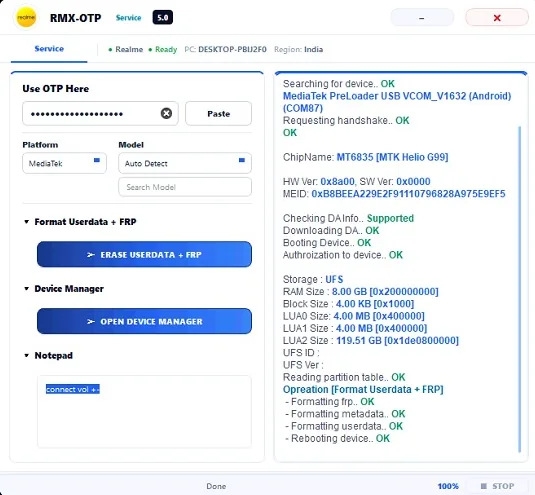The height and width of the screenshot is (495, 535).
Task: Click 'Searching for device.. OK' line
Action: pyautogui.click(x=338, y=84)
